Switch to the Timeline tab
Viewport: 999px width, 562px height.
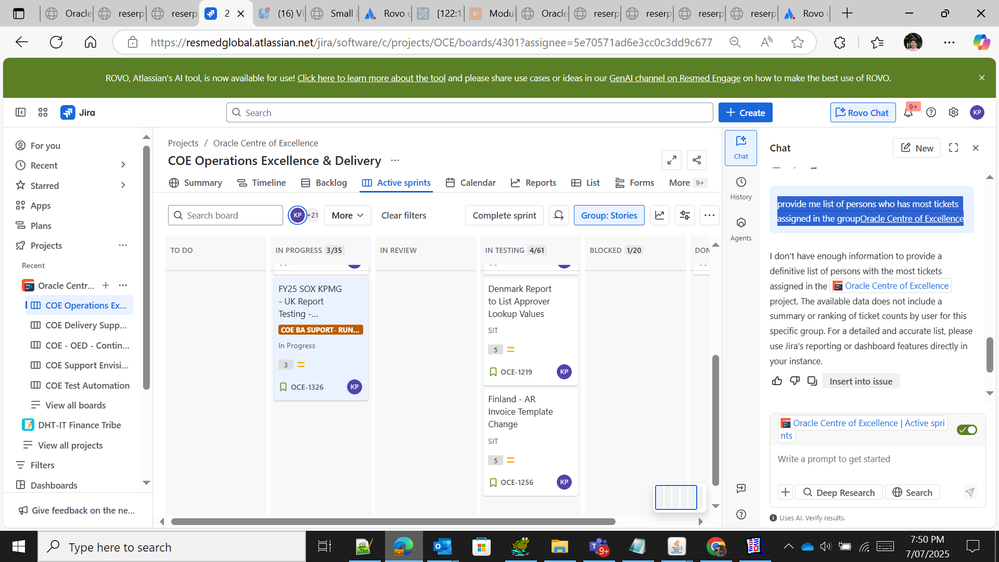[261, 182]
